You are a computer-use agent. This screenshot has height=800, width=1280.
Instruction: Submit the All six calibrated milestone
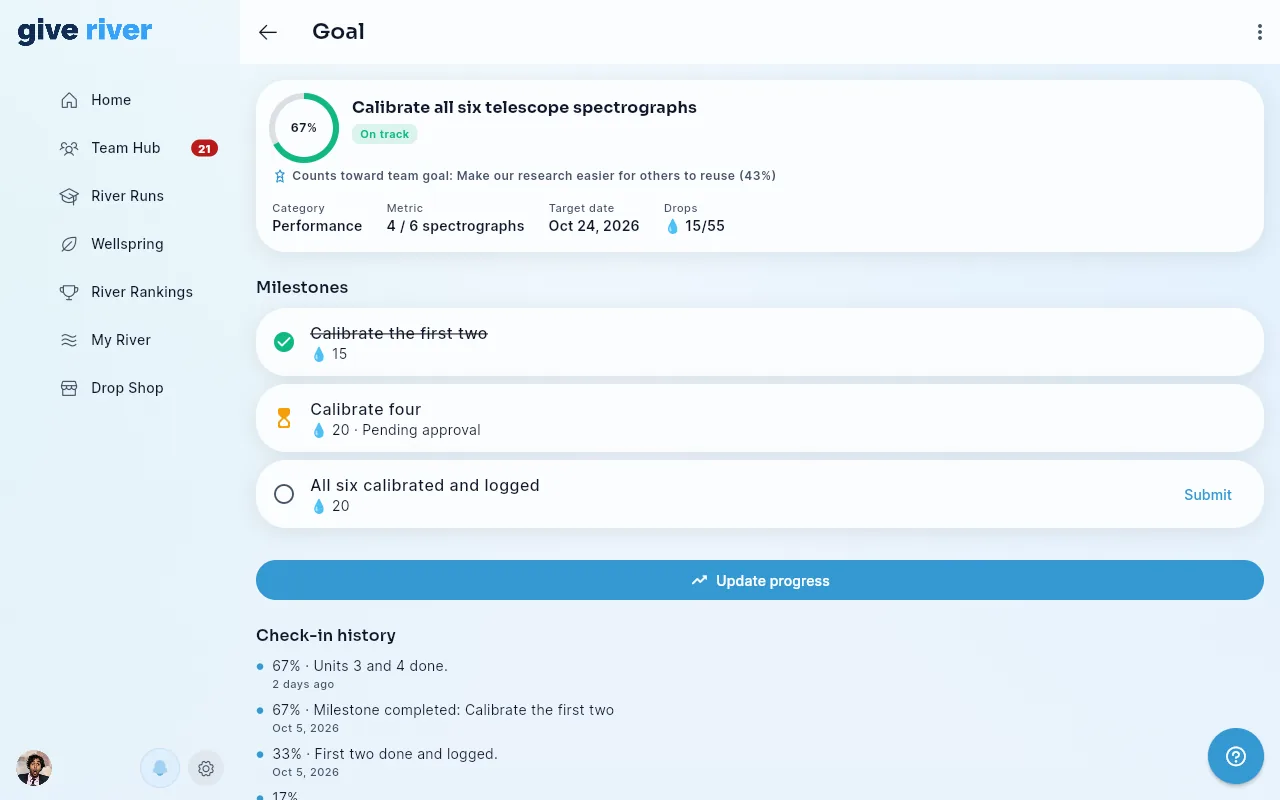tap(1208, 494)
